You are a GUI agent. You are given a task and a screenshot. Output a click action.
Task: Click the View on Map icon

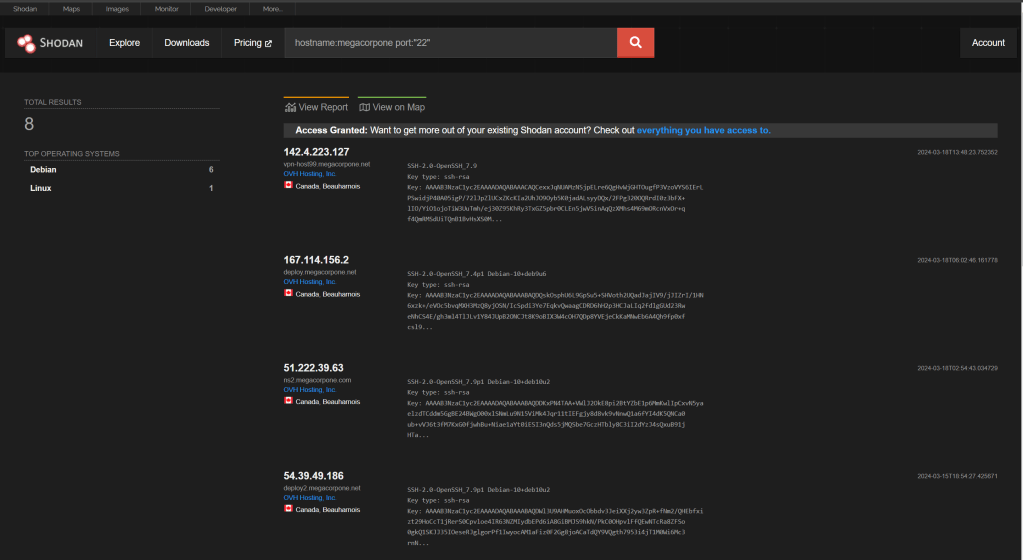[365, 107]
